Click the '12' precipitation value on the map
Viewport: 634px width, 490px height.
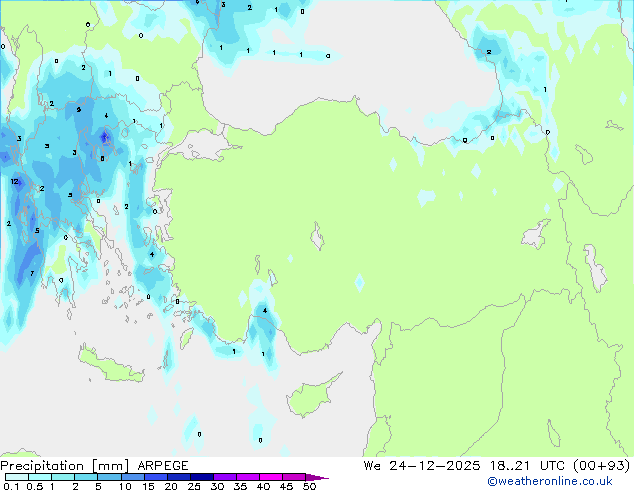[x=15, y=181]
